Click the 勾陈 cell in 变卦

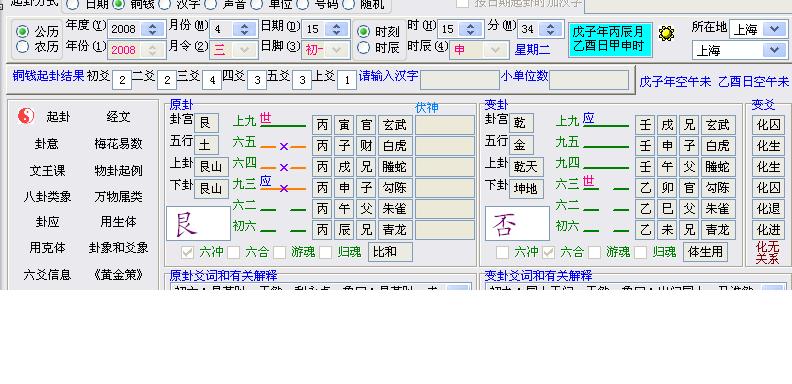[718, 188]
